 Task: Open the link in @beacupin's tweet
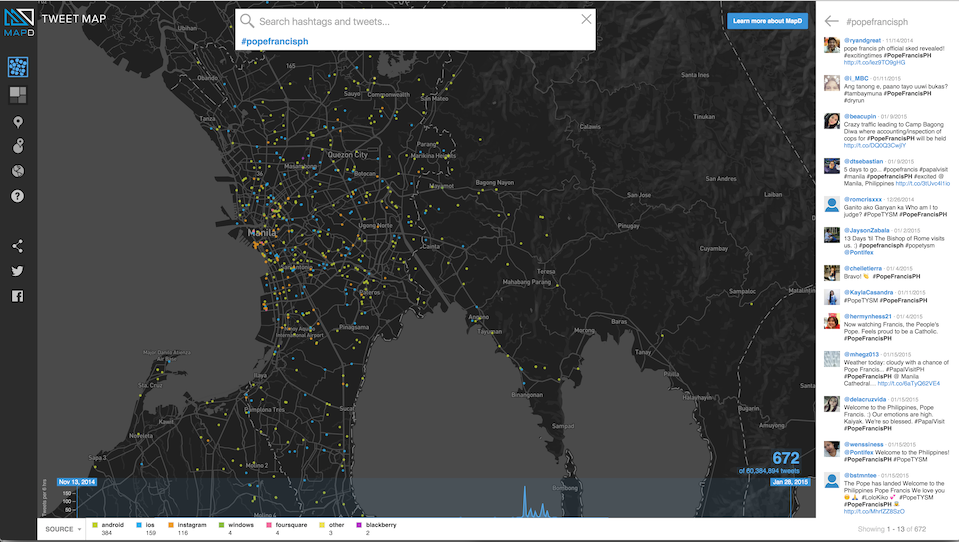point(875,146)
